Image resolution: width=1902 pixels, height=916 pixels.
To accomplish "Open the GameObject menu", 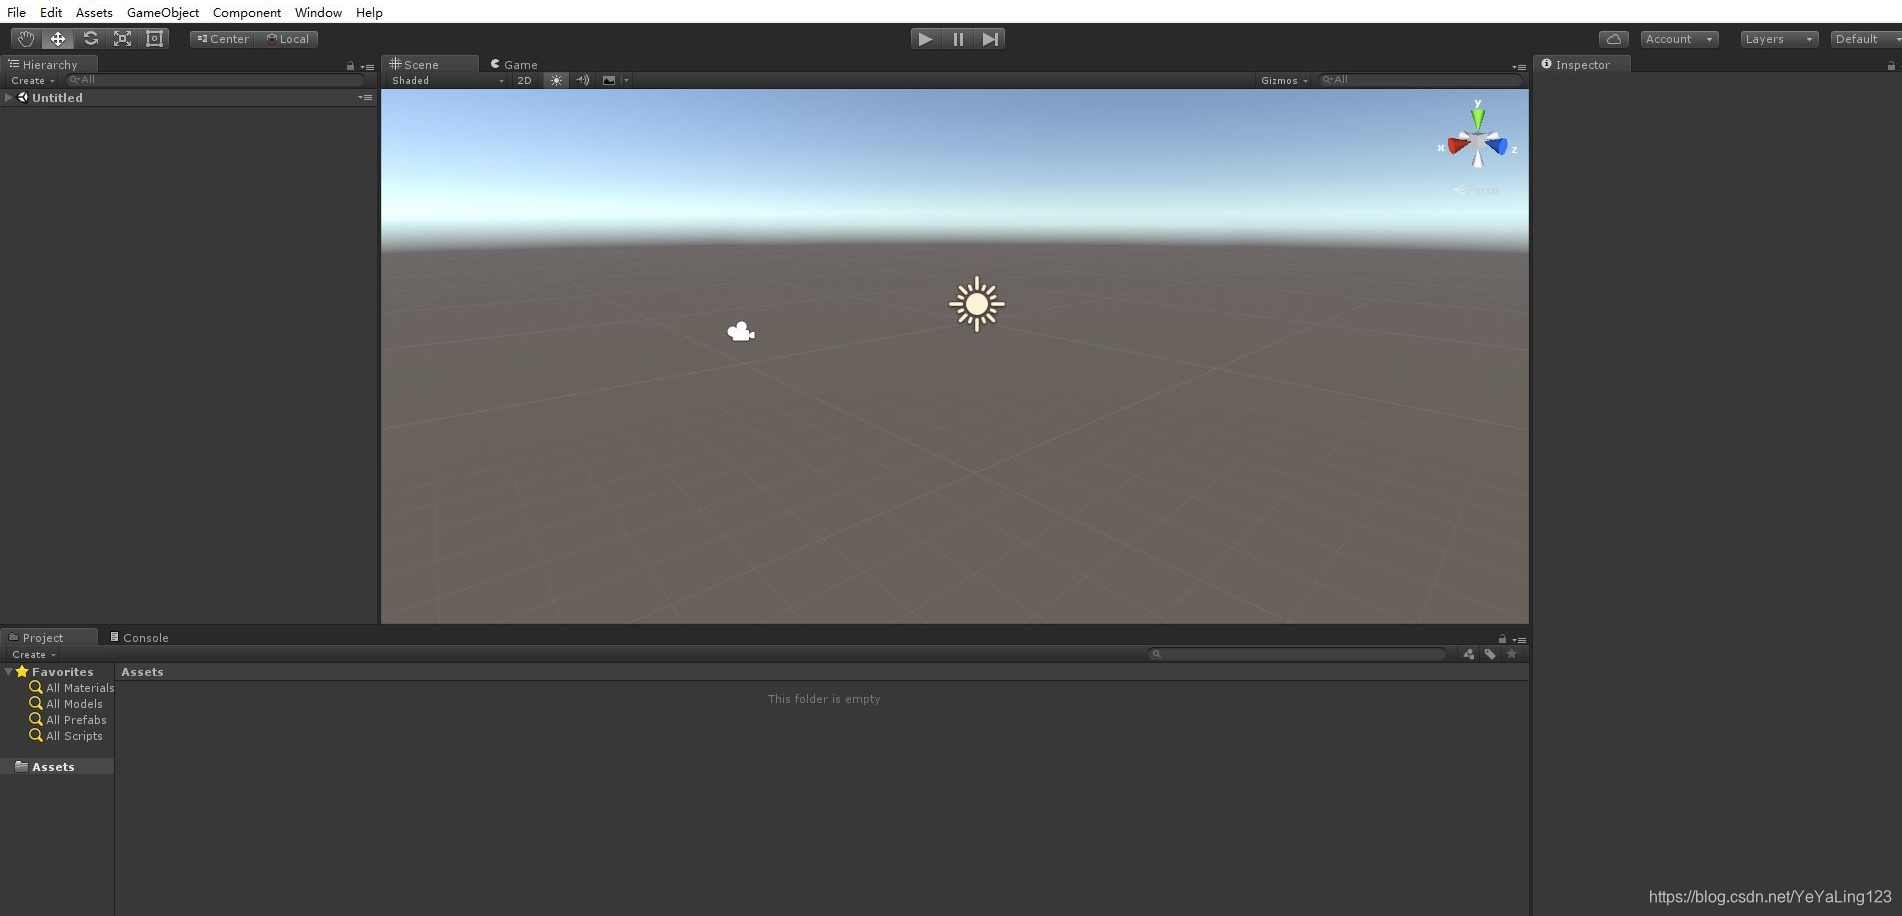I will 163,12.
